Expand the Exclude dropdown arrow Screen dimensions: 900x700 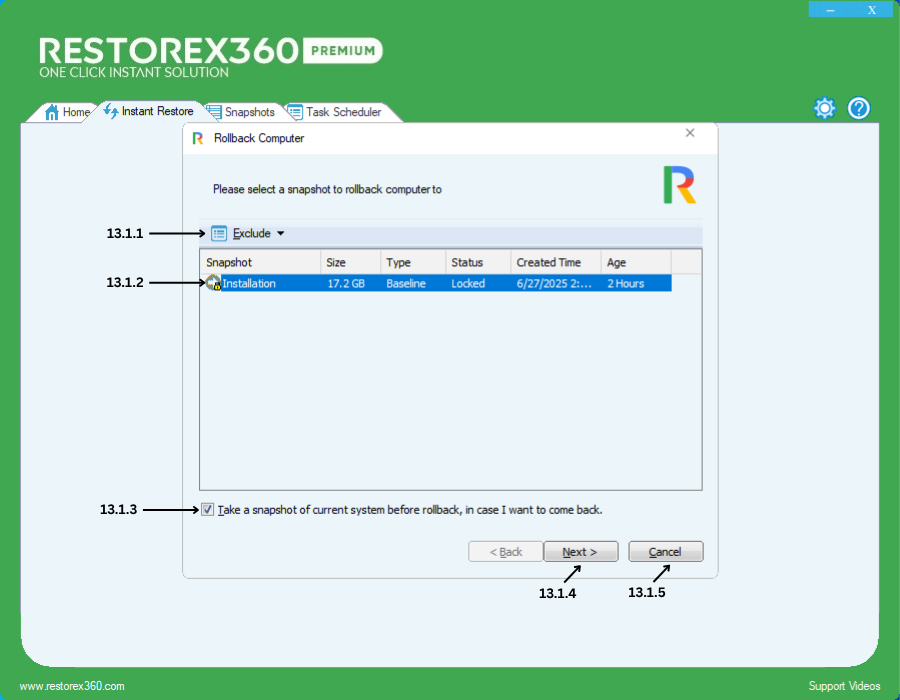280,233
